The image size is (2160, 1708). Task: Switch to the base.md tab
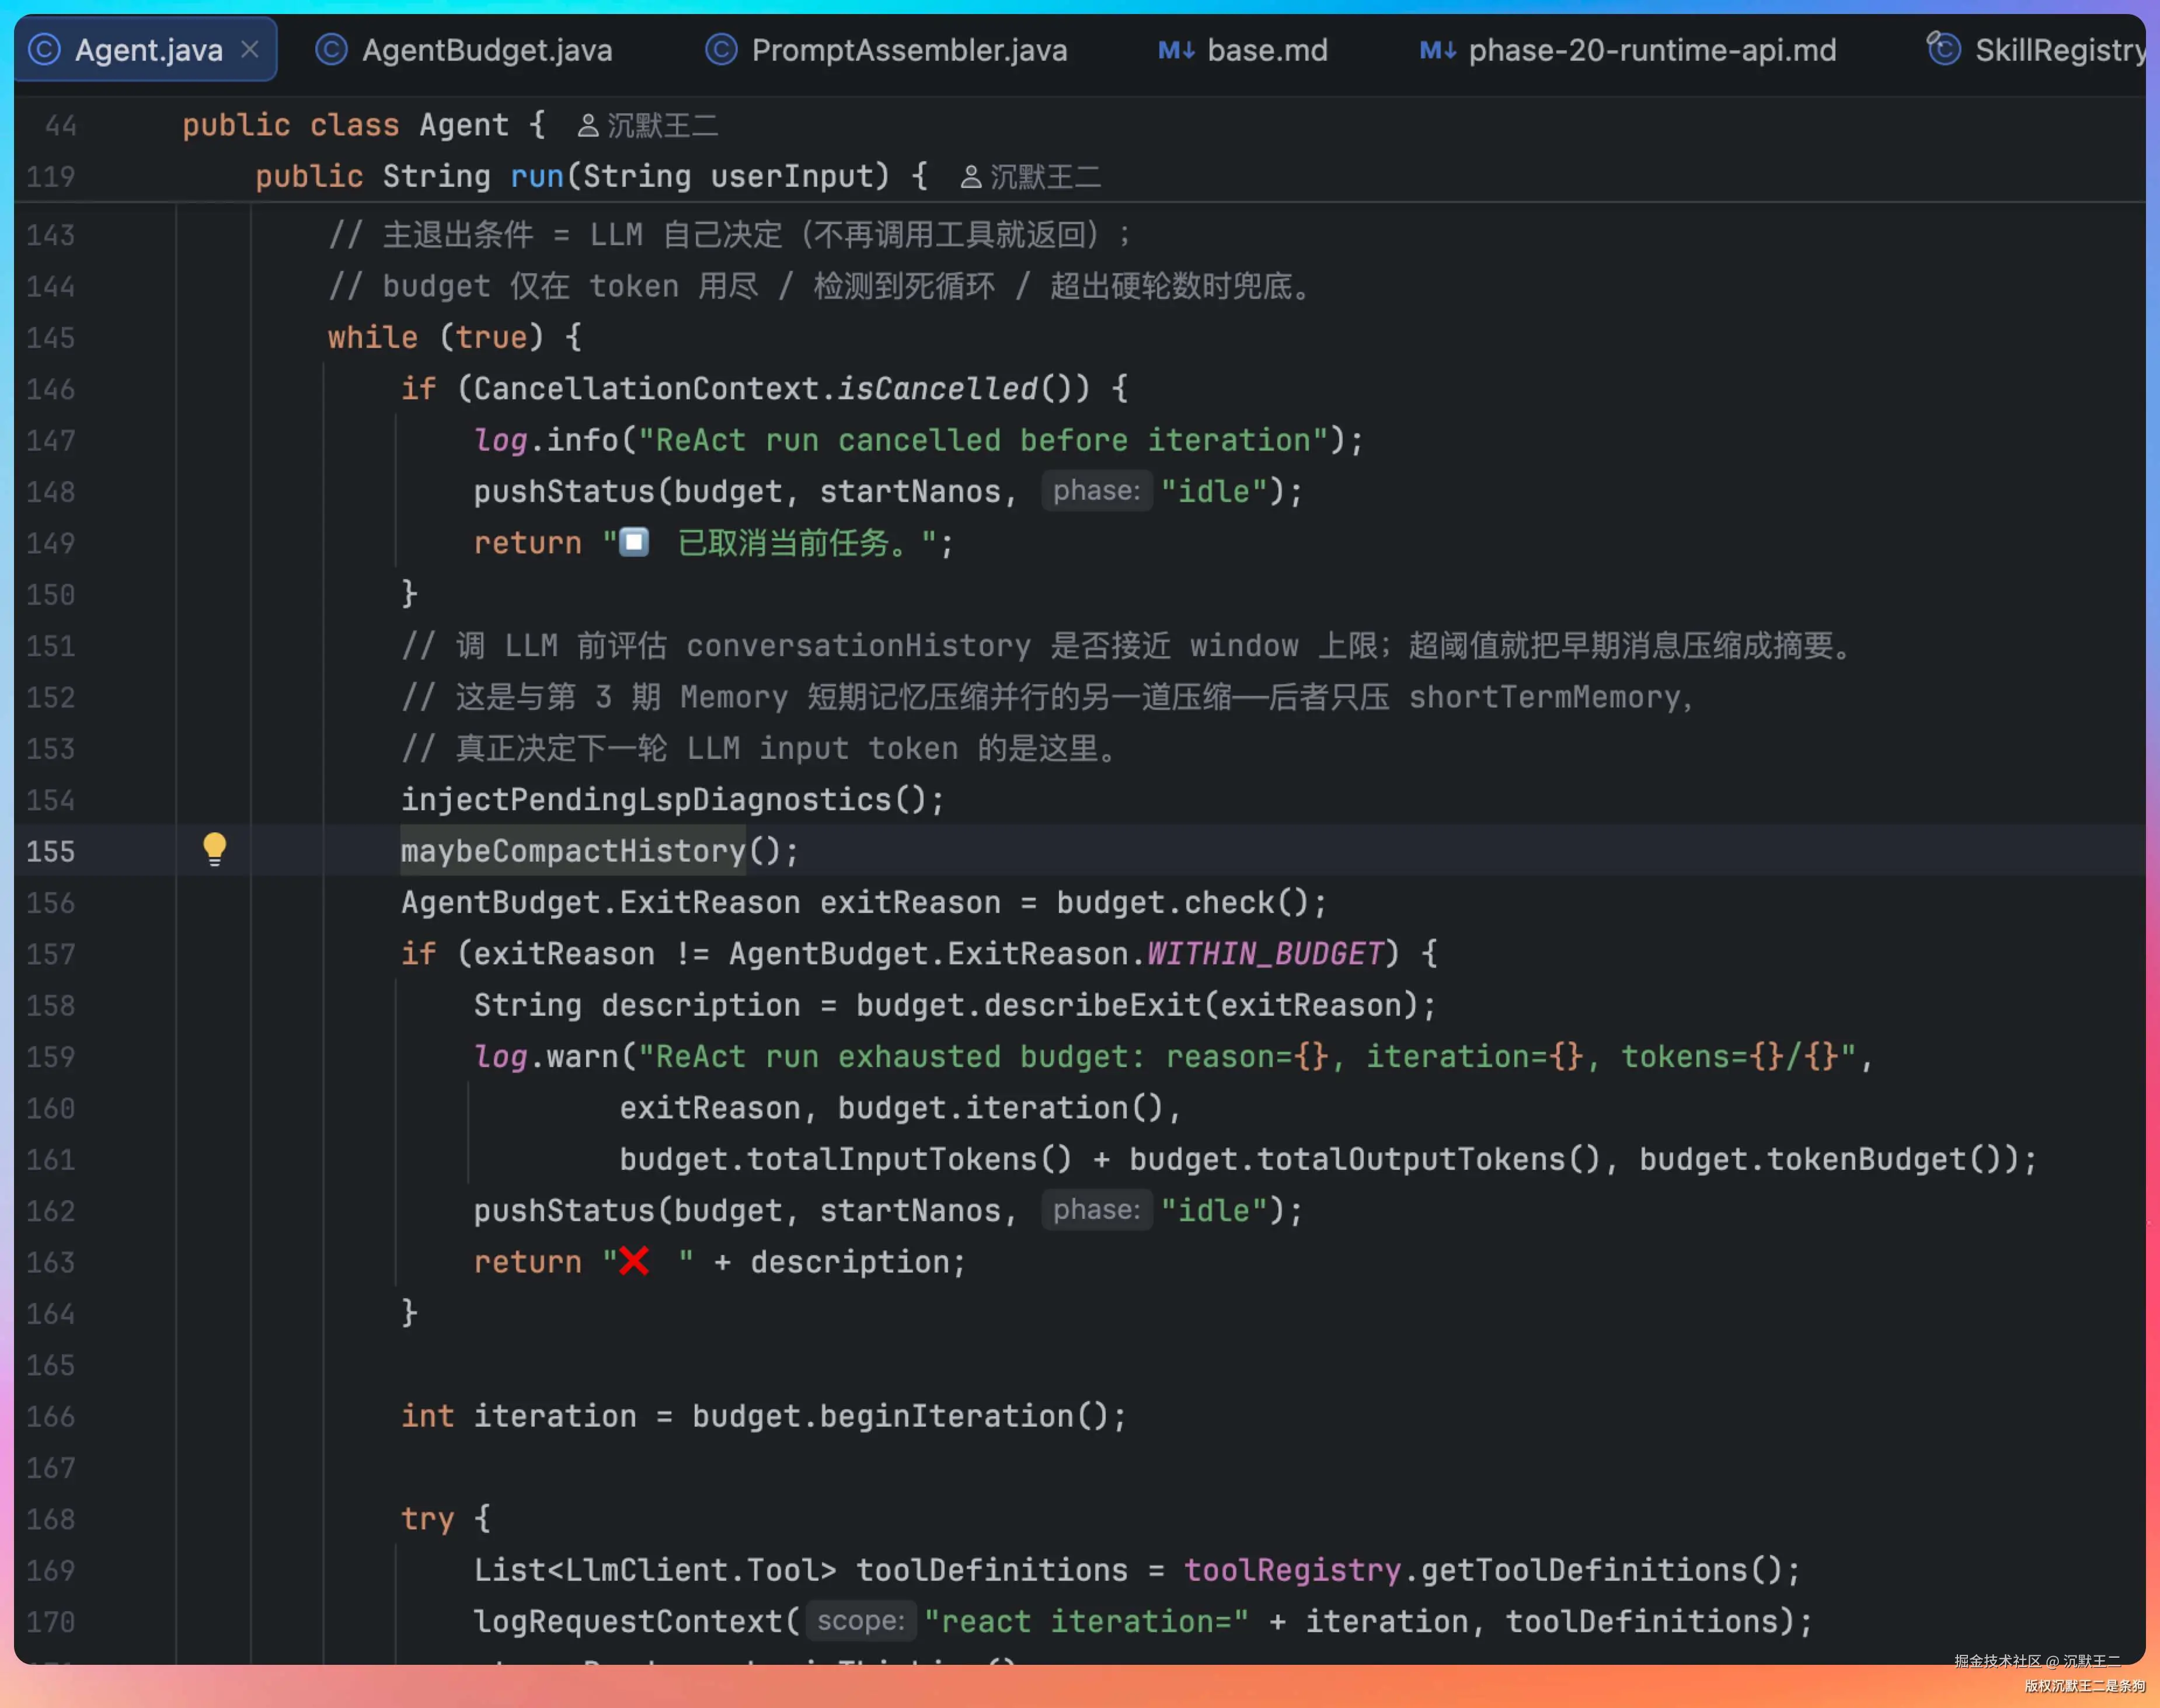point(1243,49)
